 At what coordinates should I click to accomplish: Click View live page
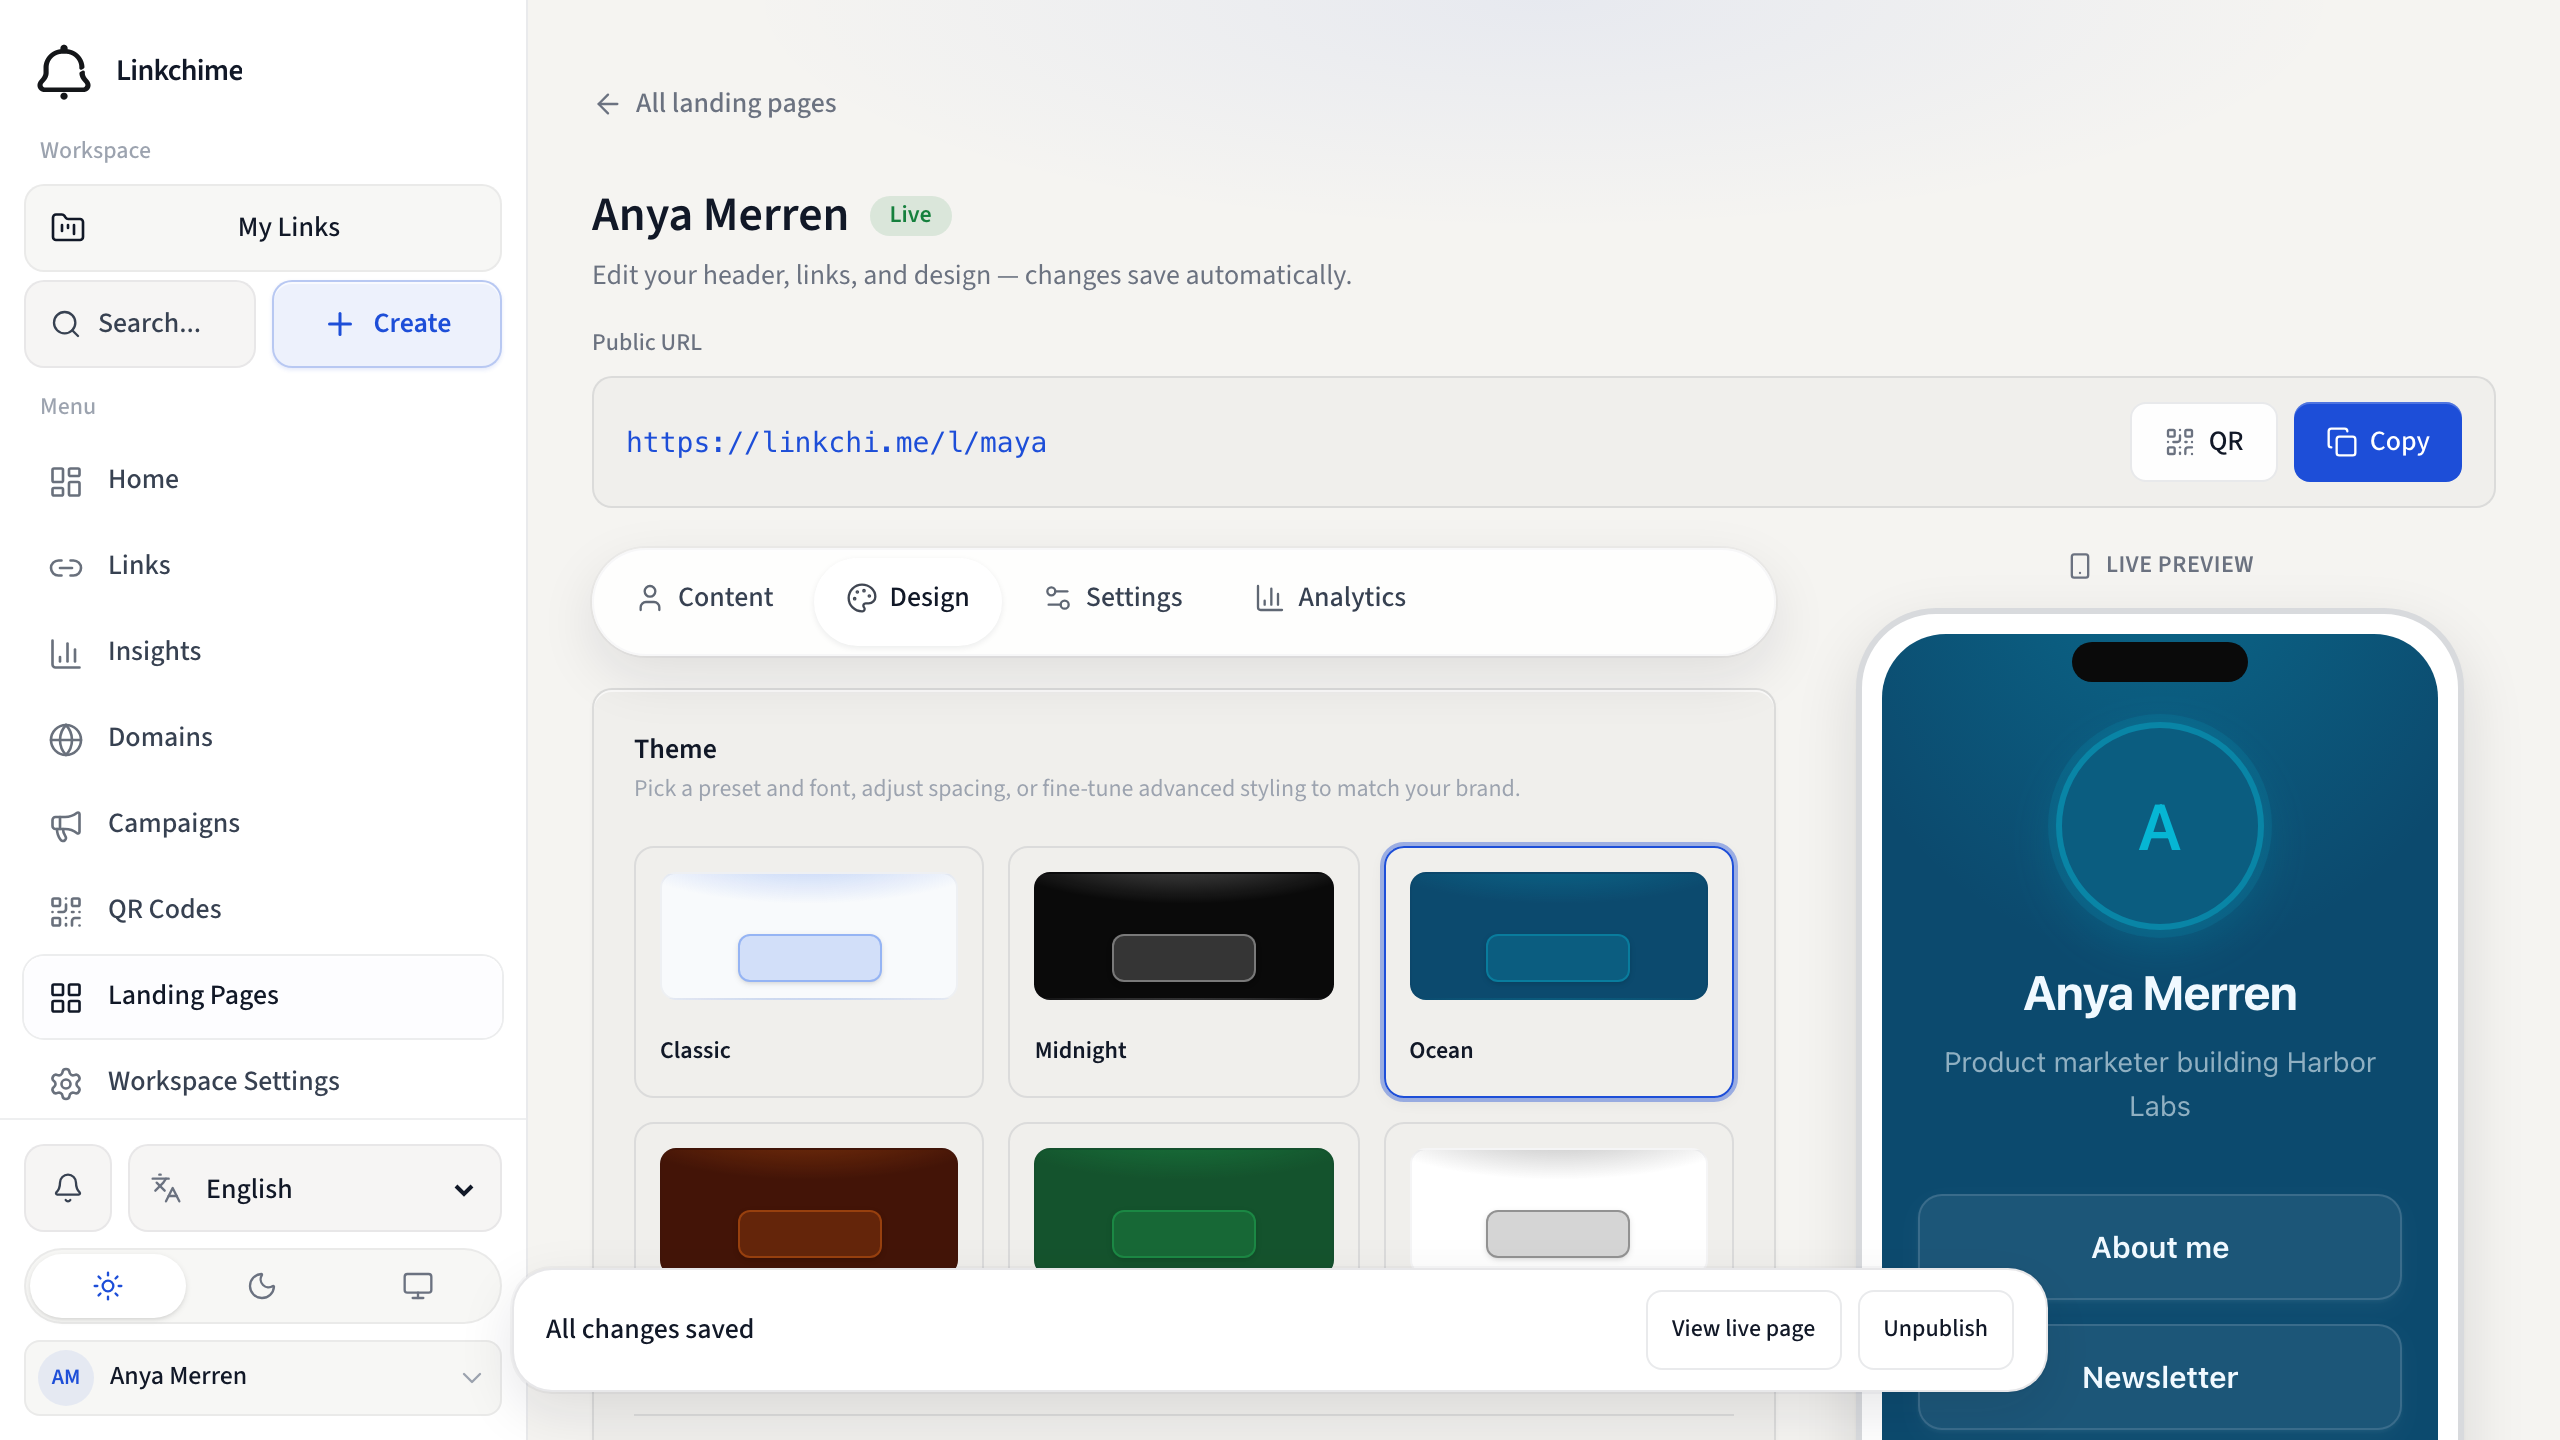pyautogui.click(x=1743, y=1329)
